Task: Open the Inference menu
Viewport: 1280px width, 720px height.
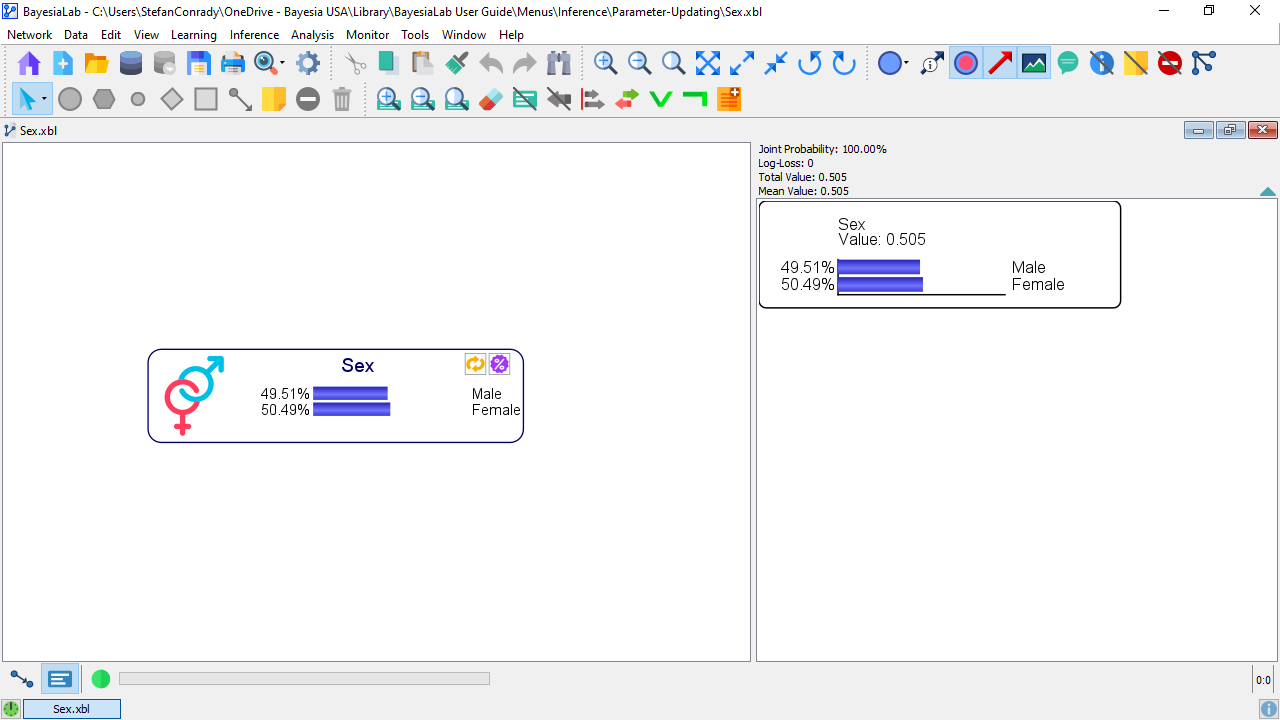Action: click(254, 35)
